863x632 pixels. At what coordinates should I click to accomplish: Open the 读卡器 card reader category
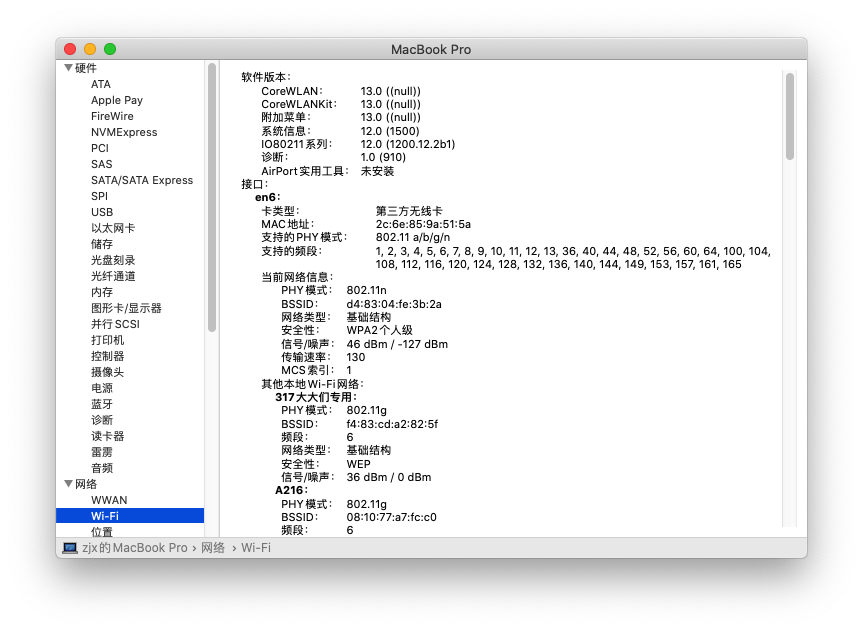click(107, 435)
